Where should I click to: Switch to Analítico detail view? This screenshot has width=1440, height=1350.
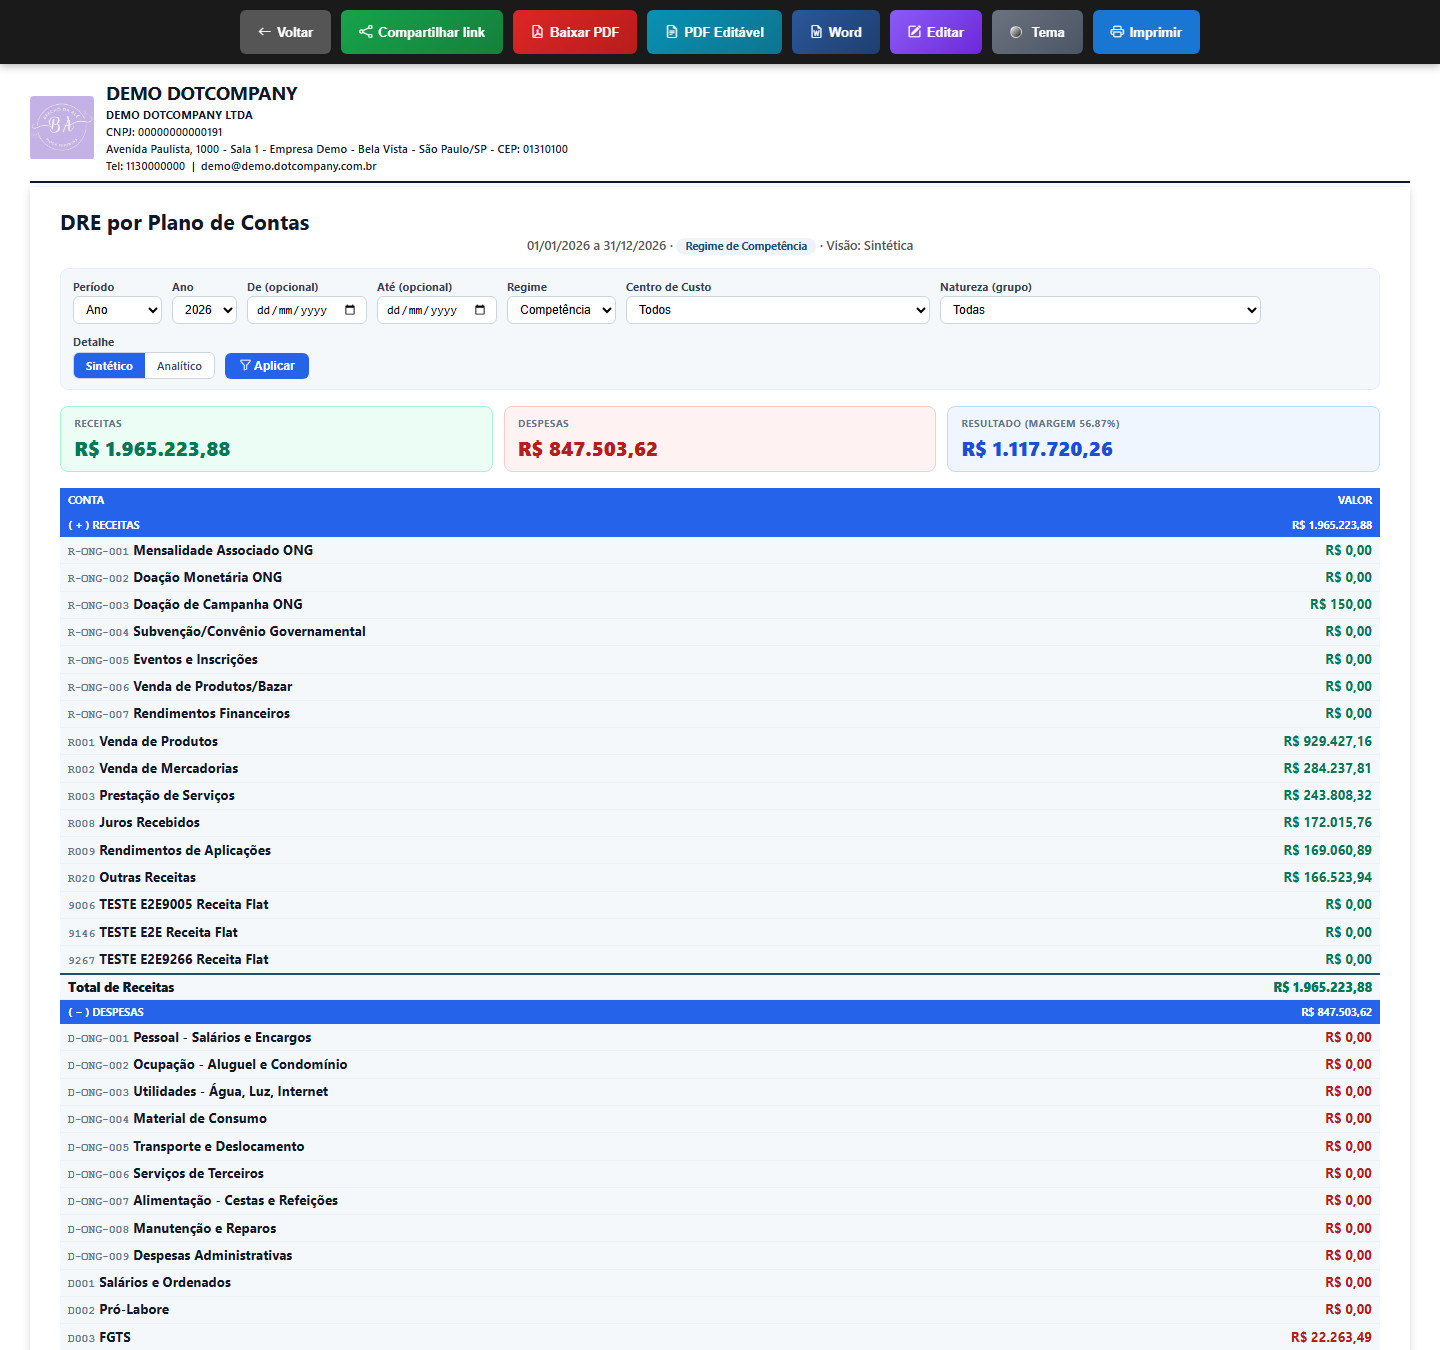[x=180, y=366]
